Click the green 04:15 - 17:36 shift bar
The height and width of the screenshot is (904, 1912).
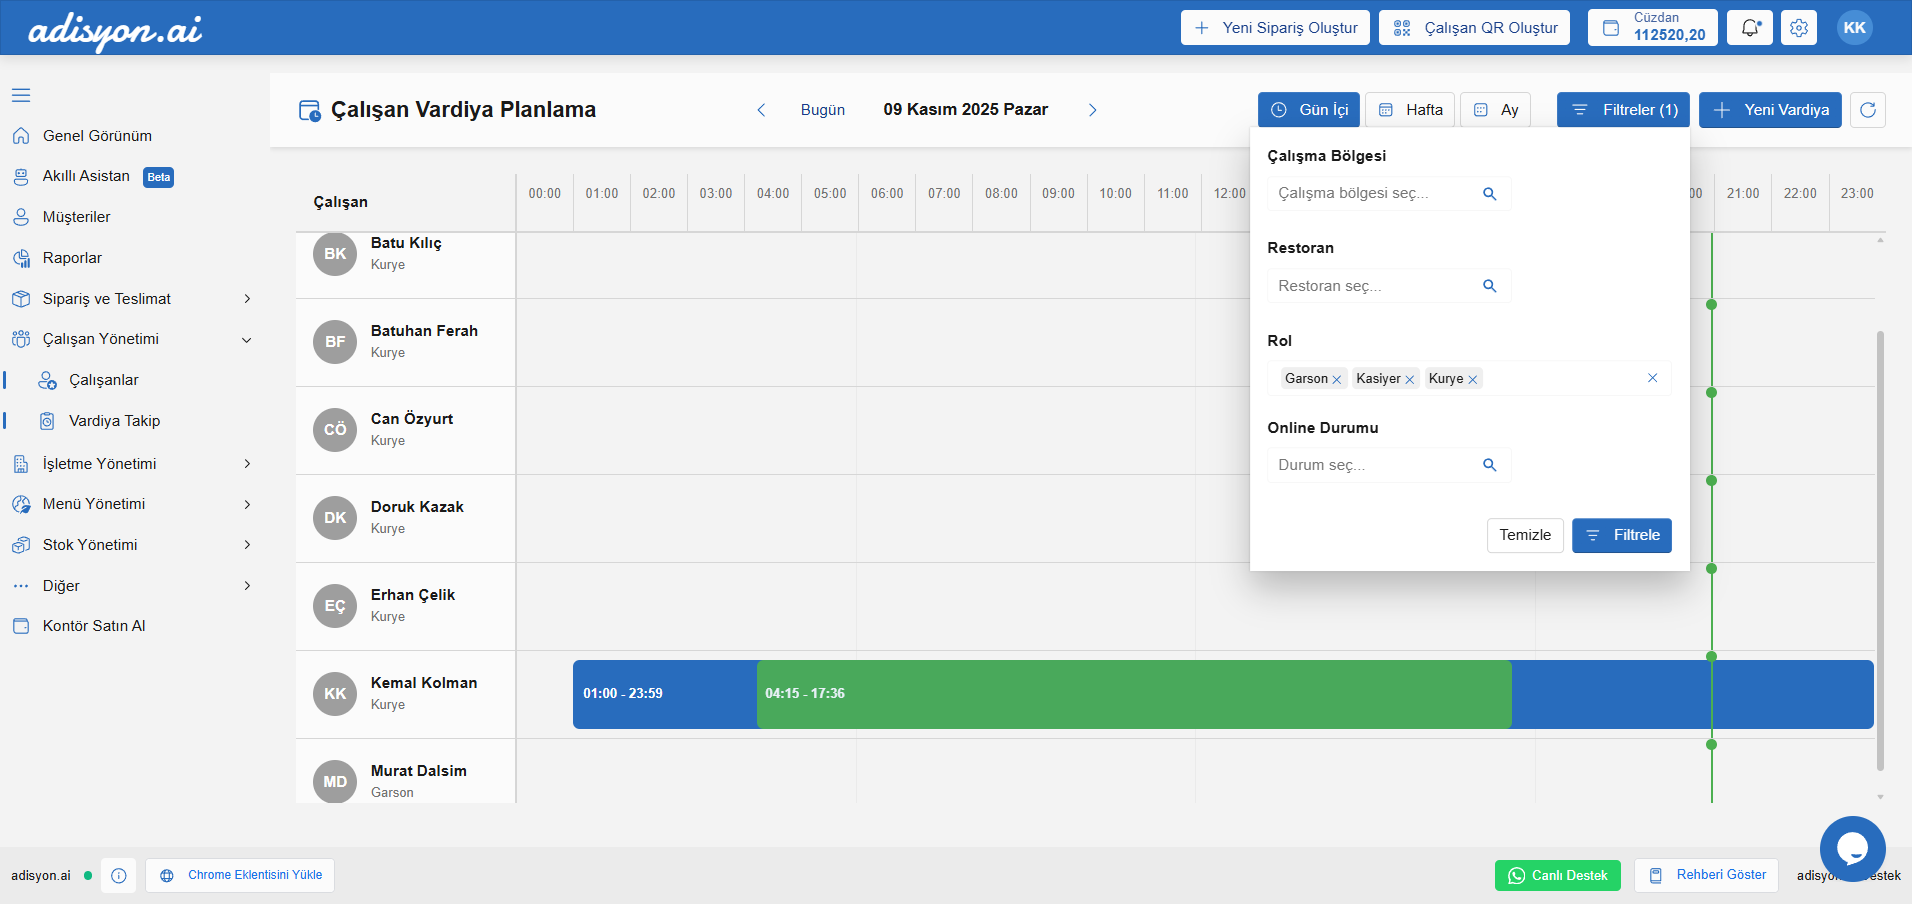1133,694
